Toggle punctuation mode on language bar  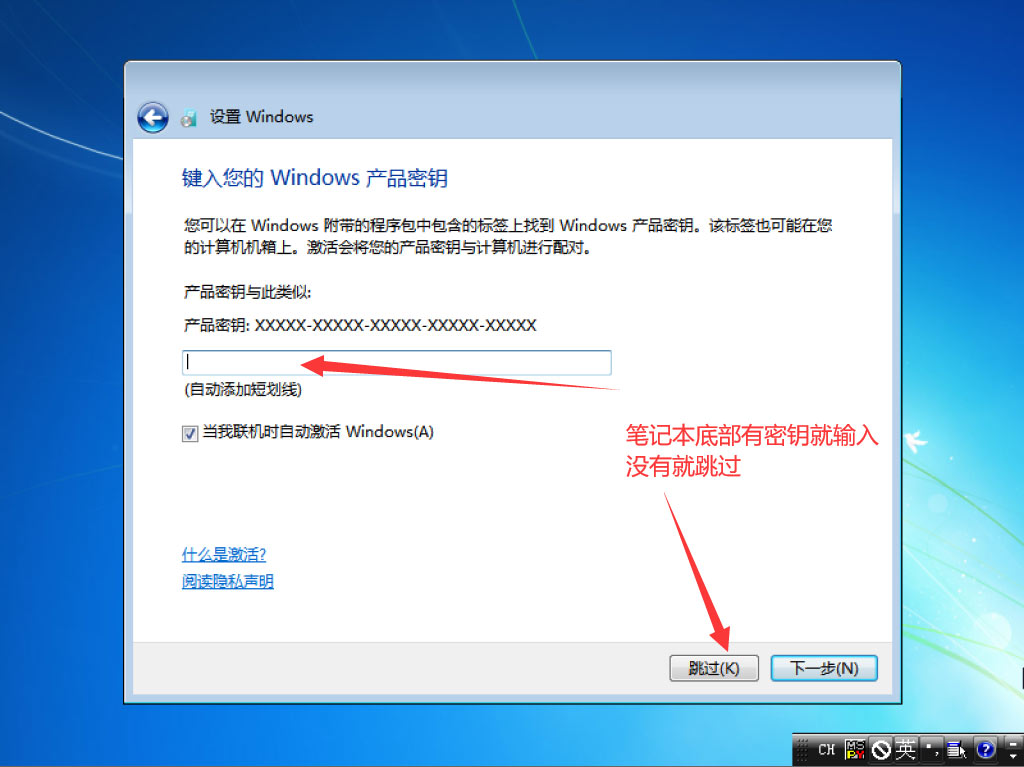(x=932, y=749)
